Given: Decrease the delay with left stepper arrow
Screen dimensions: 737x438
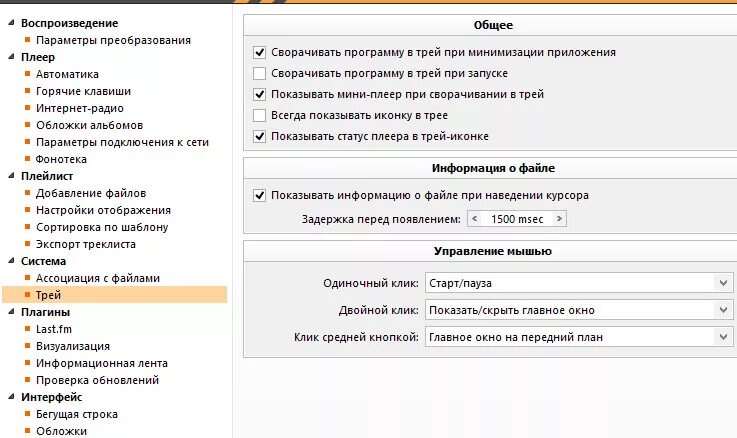Looking at the screenshot, I should point(475,219).
